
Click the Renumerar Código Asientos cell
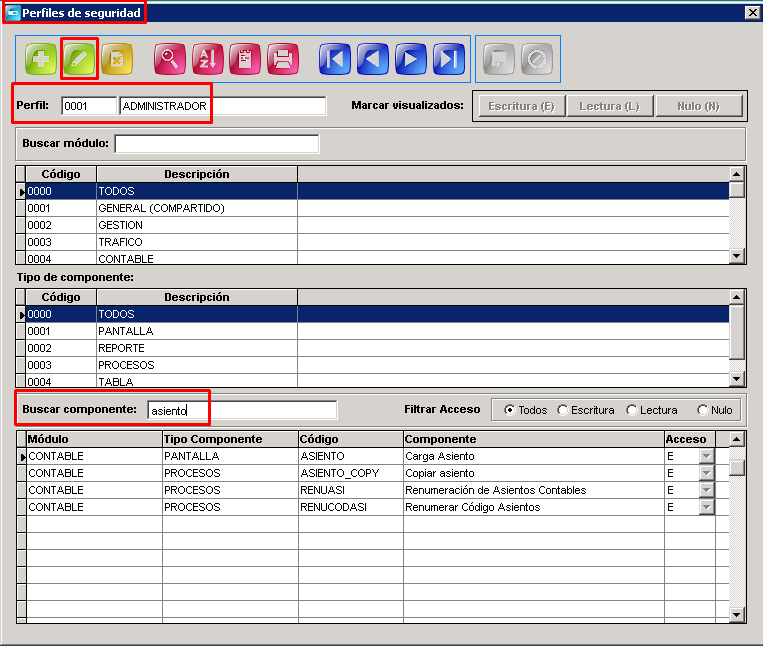click(534, 507)
